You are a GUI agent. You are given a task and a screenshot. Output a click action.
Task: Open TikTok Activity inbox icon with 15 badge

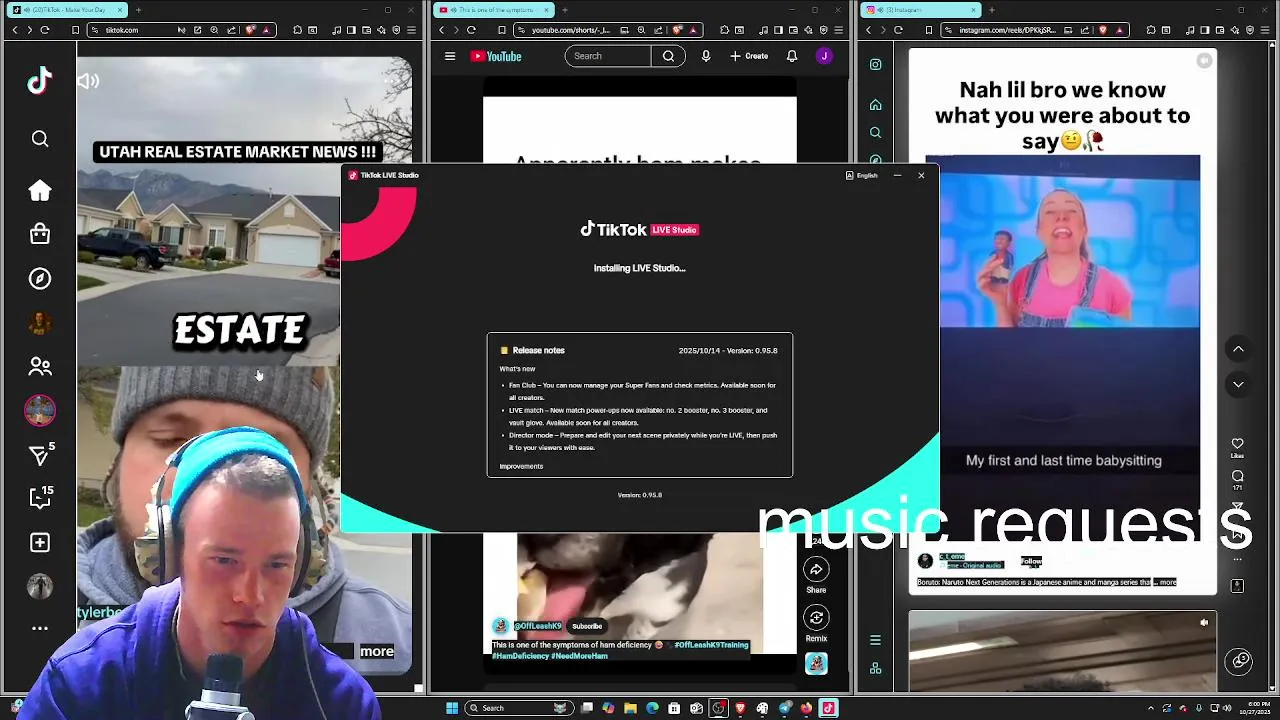(40, 498)
